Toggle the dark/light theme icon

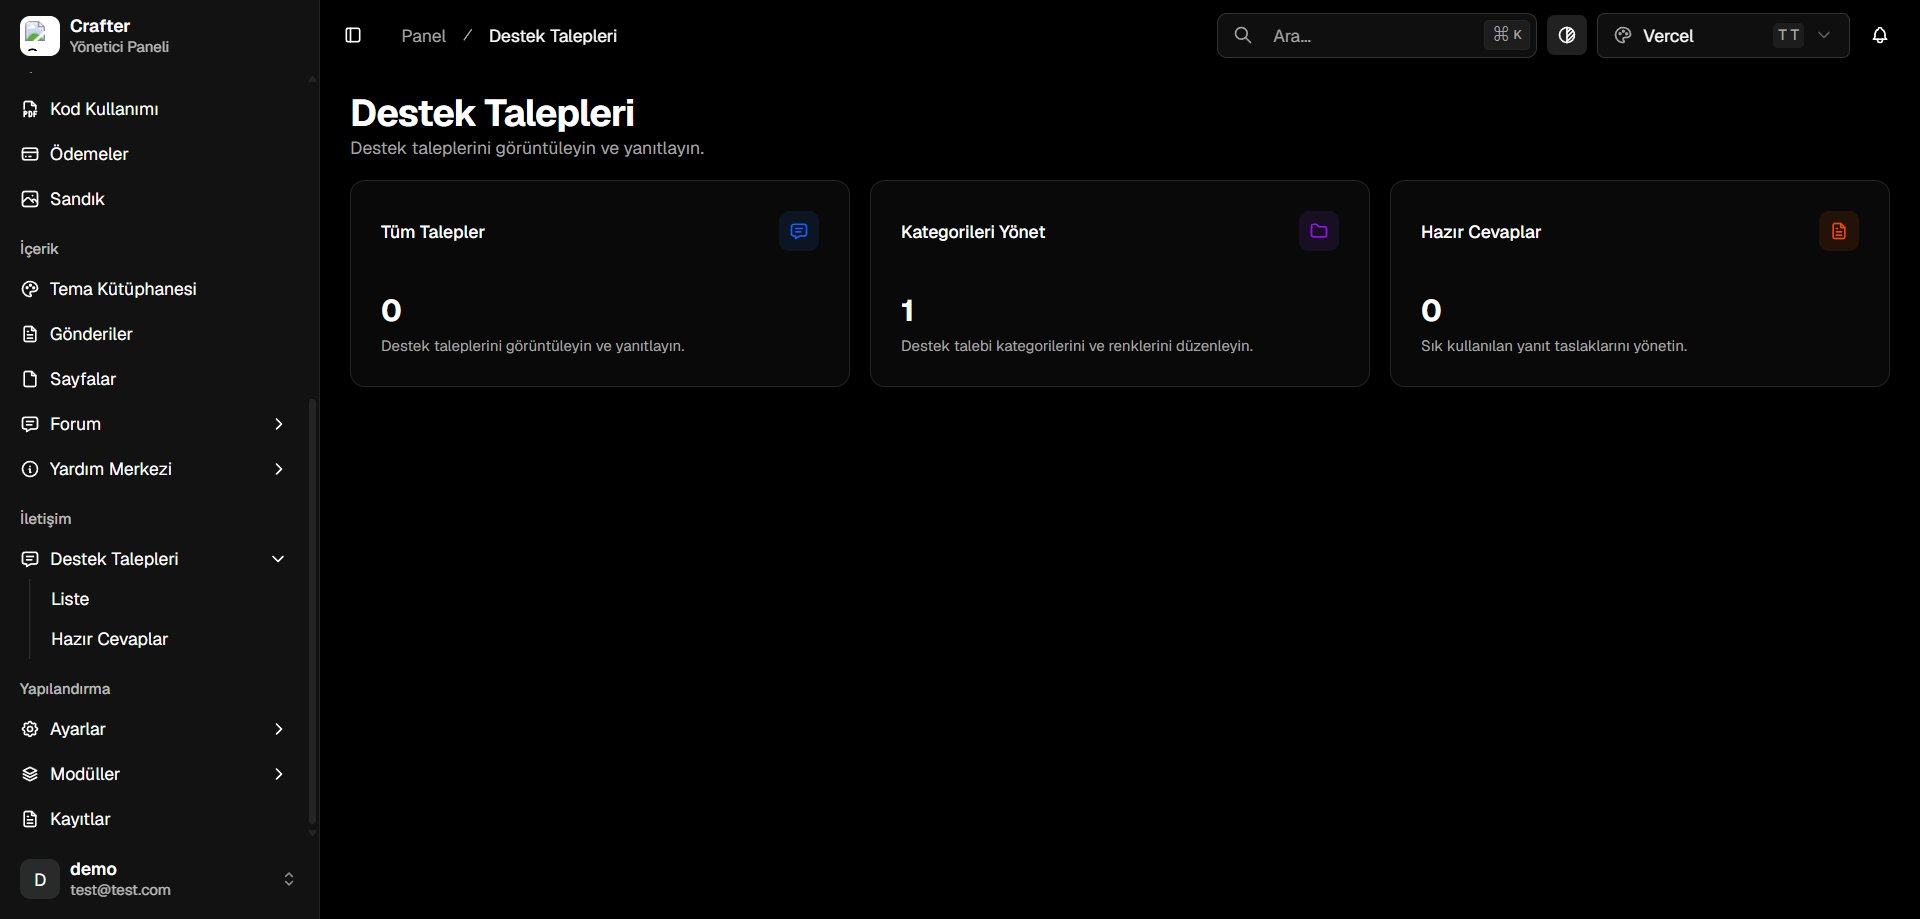pos(1567,36)
